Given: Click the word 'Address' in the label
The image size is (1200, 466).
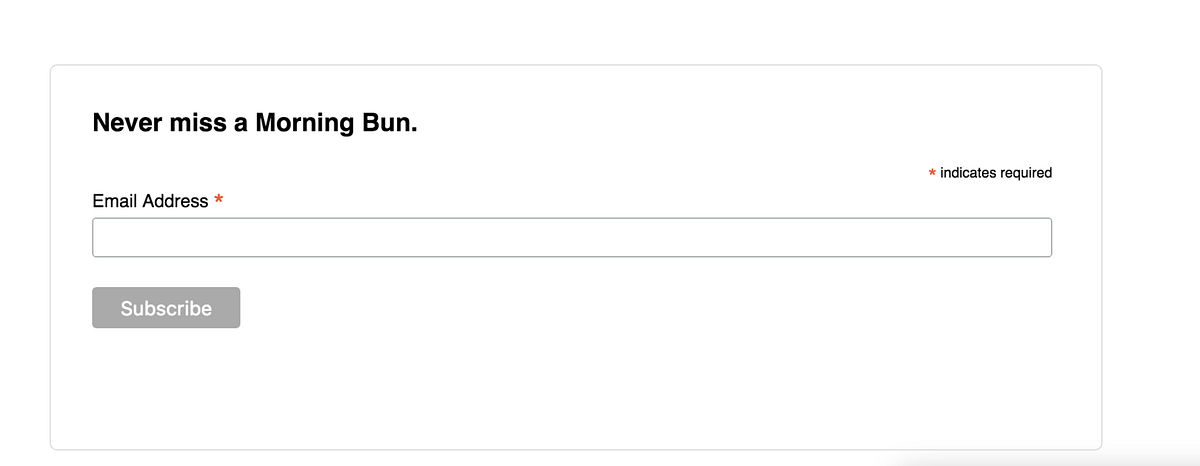Looking at the screenshot, I should [x=176, y=201].
